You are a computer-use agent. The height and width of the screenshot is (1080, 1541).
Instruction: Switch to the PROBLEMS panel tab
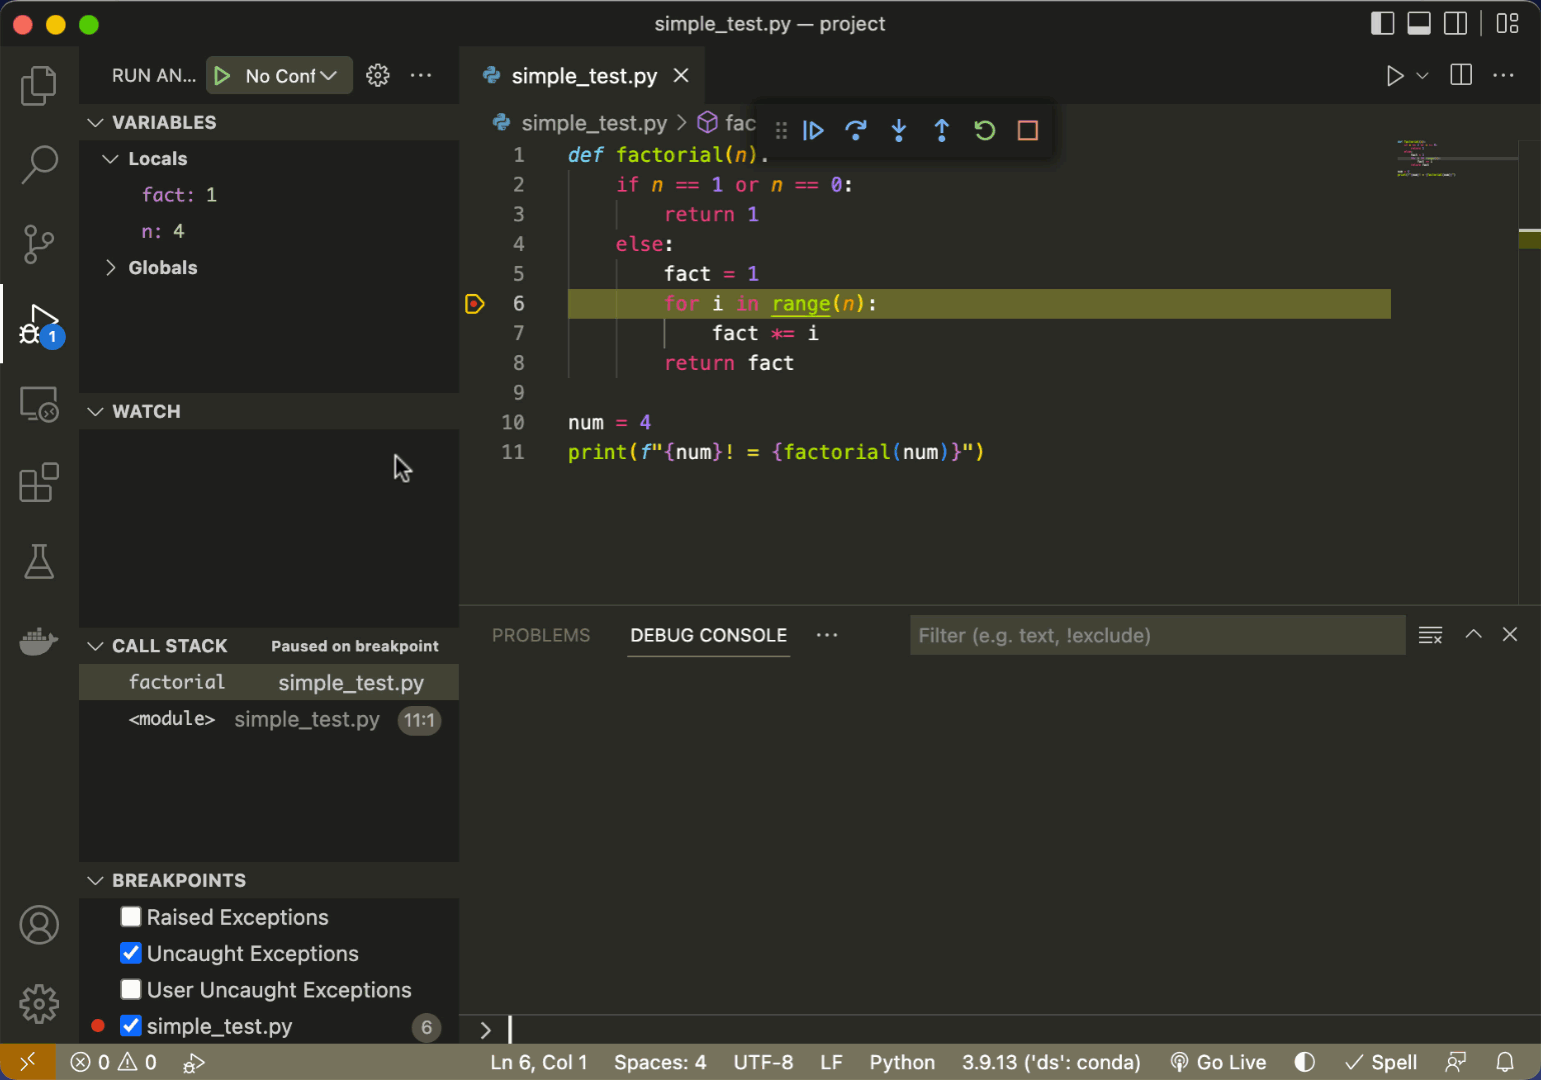pyautogui.click(x=541, y=635)
